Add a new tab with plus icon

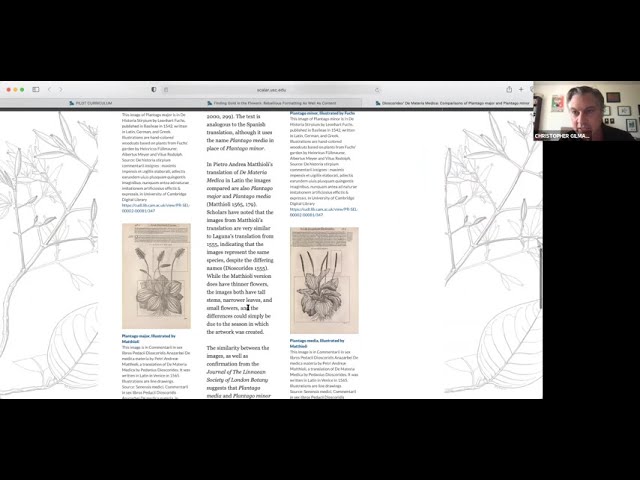[x=521, y=89]
